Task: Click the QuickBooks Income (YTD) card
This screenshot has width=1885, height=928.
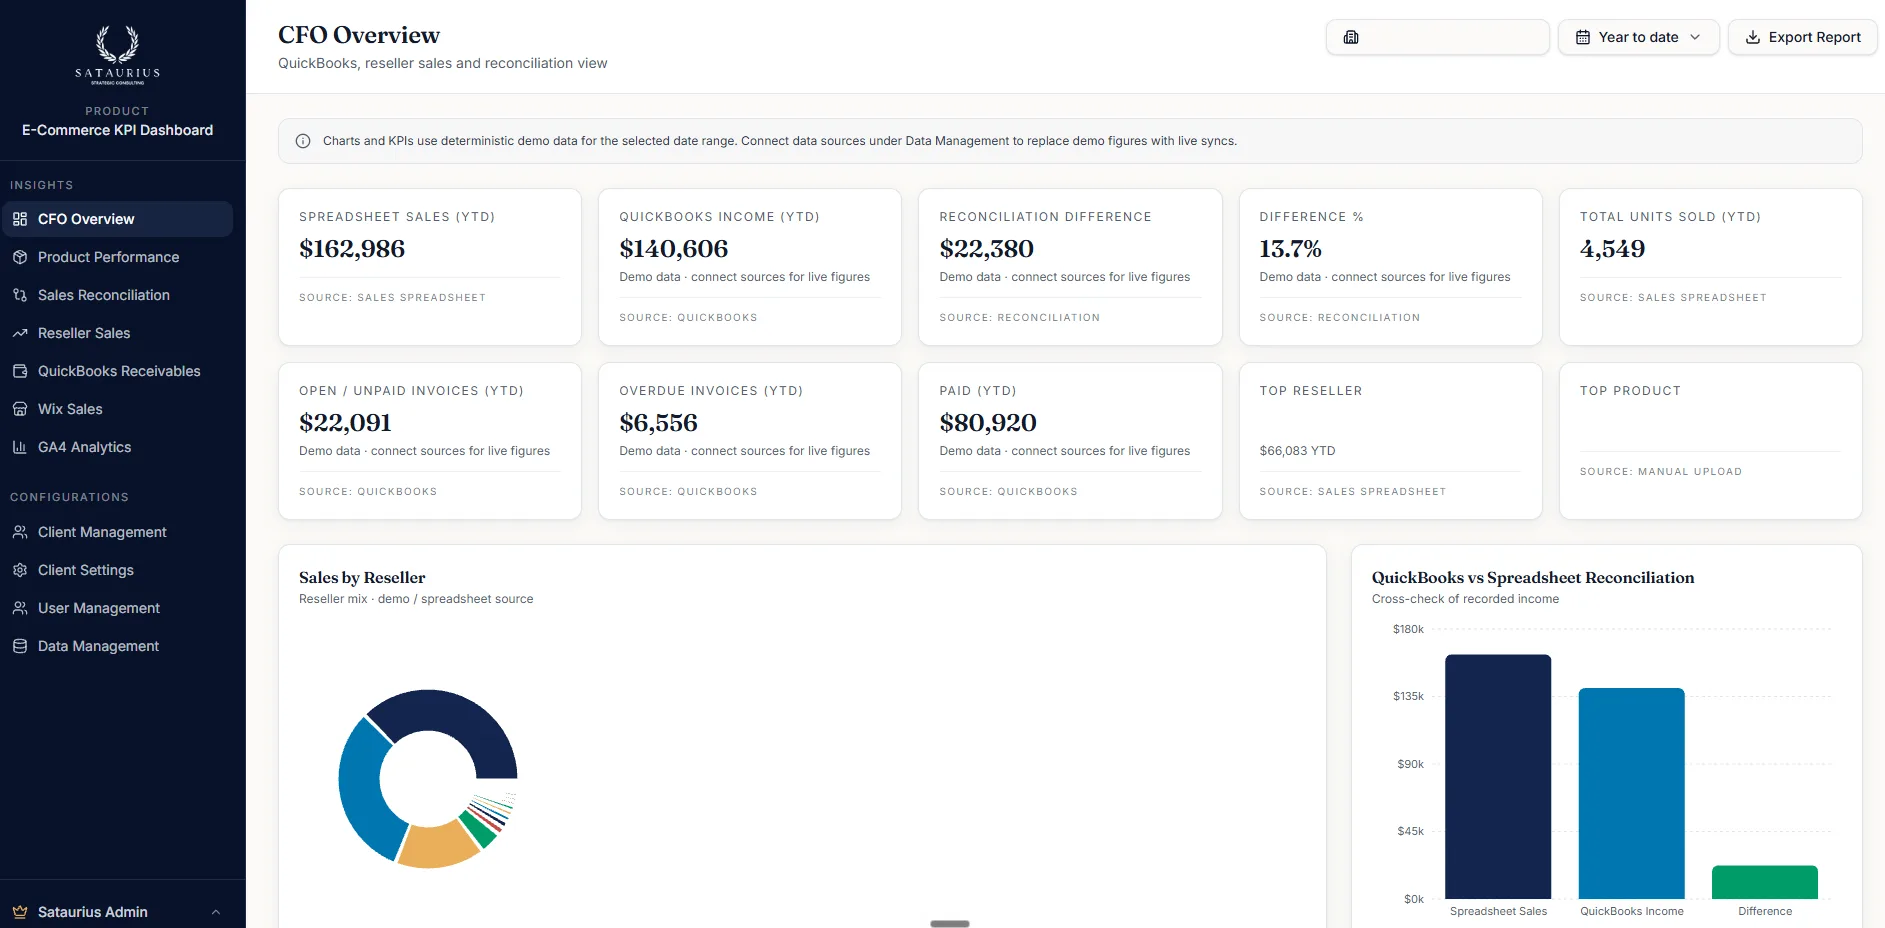Action: point(750,267)
